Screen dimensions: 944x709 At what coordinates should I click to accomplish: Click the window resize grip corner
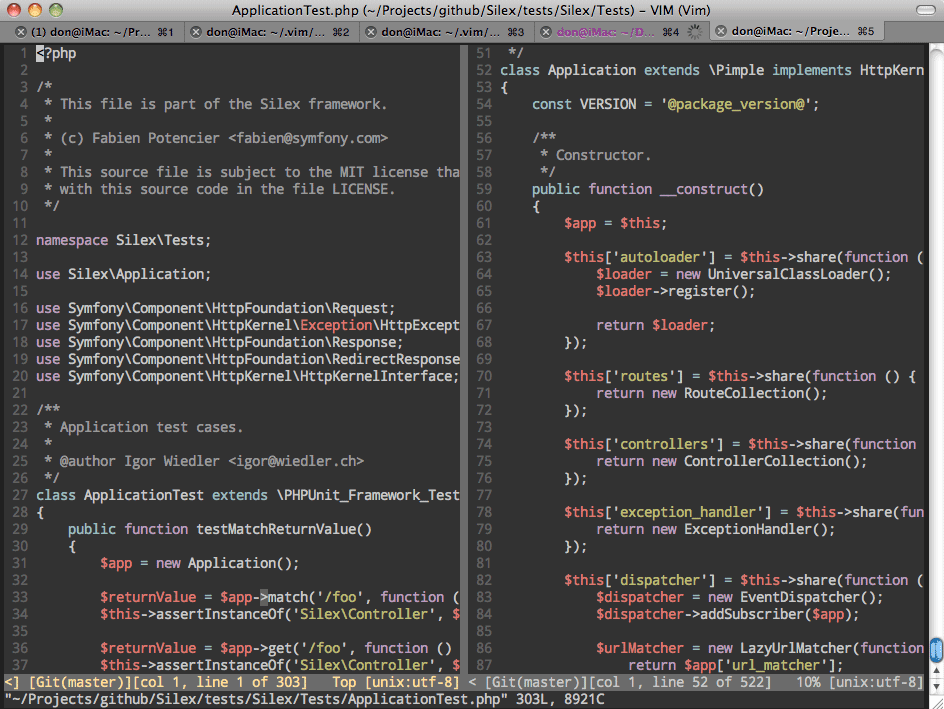tap(936, 701)
